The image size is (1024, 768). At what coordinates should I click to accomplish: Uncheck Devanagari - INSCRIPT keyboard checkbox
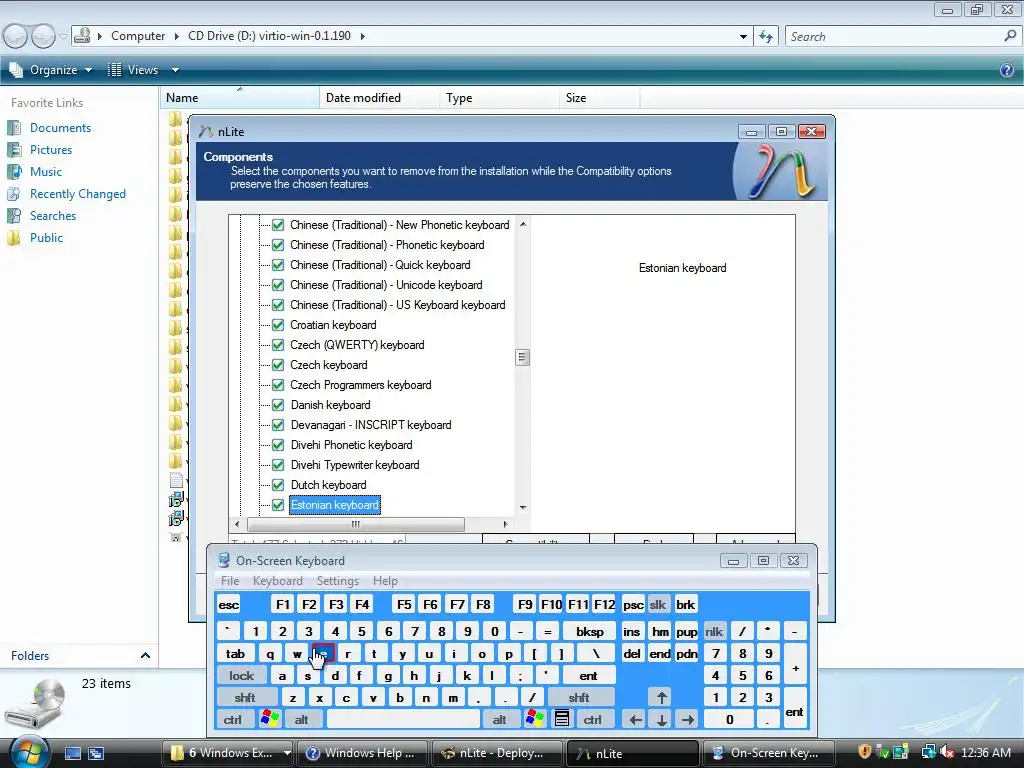tap(278, 424)
